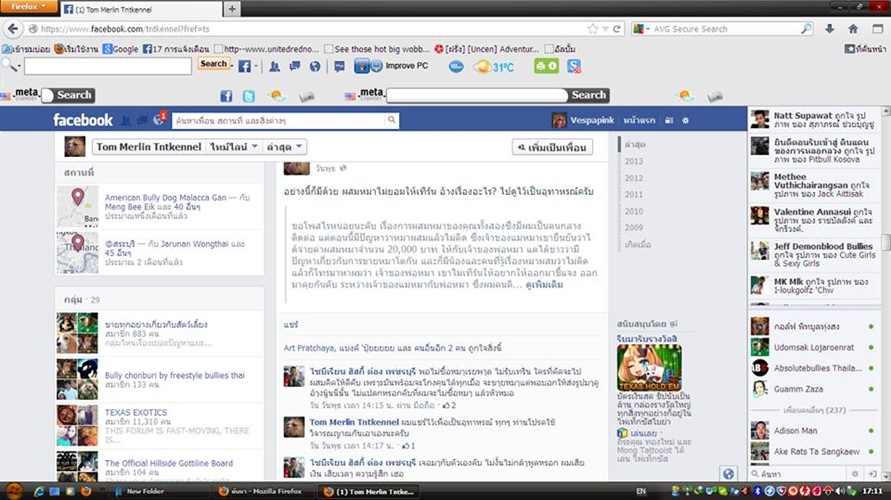
Task: Click Natt Supawat ticker story
Action: point(814,119)
